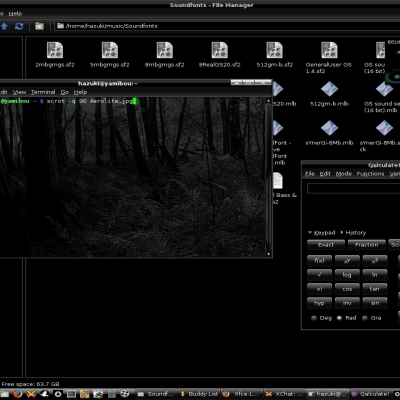
Task: Select Deg angle unit in Qalculate
Action: 321,318
